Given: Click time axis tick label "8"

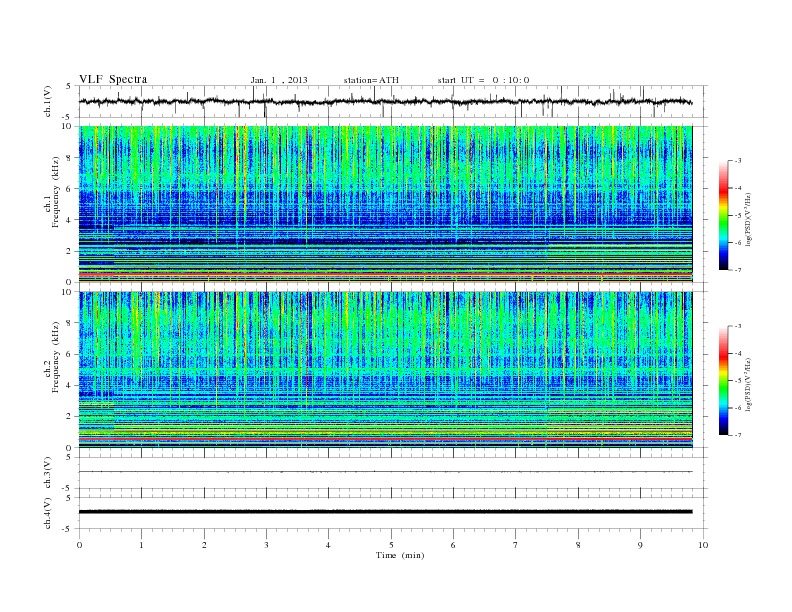Looking at the screenshot, I should 578,545.
